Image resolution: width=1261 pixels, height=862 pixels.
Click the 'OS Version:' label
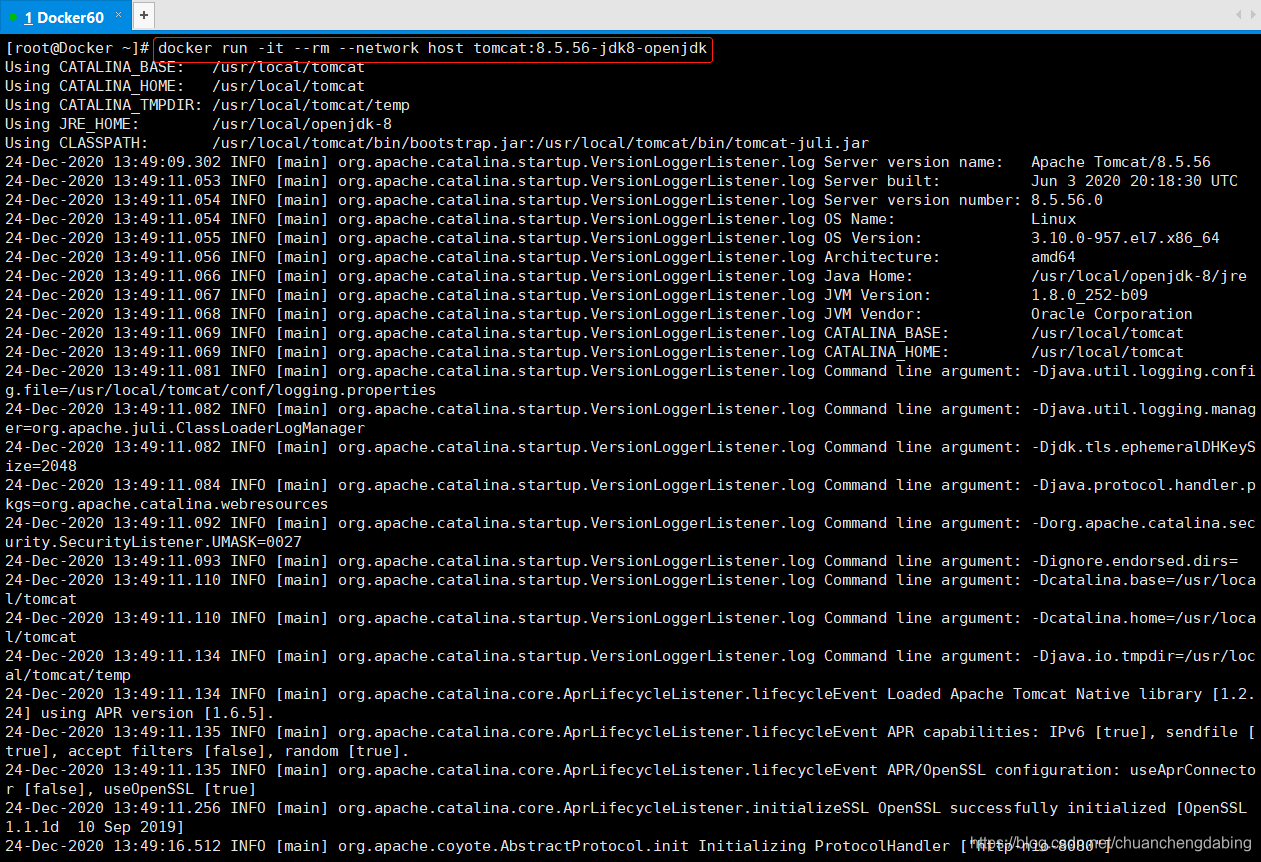click(873, 238)
